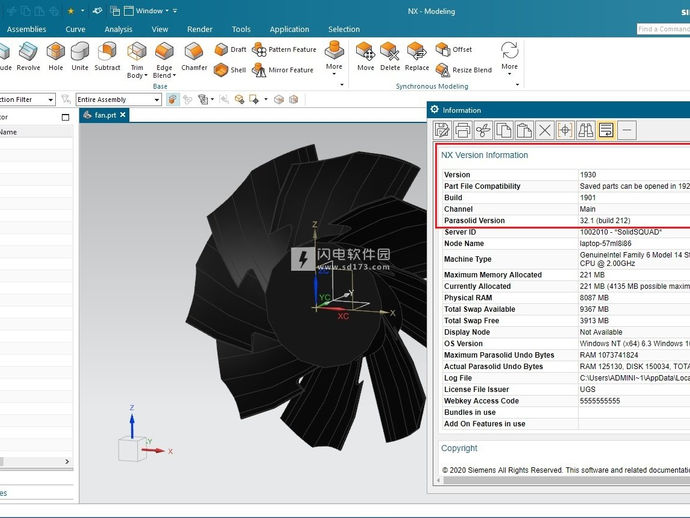Choose the Offset Region tool

click(454, 49)
